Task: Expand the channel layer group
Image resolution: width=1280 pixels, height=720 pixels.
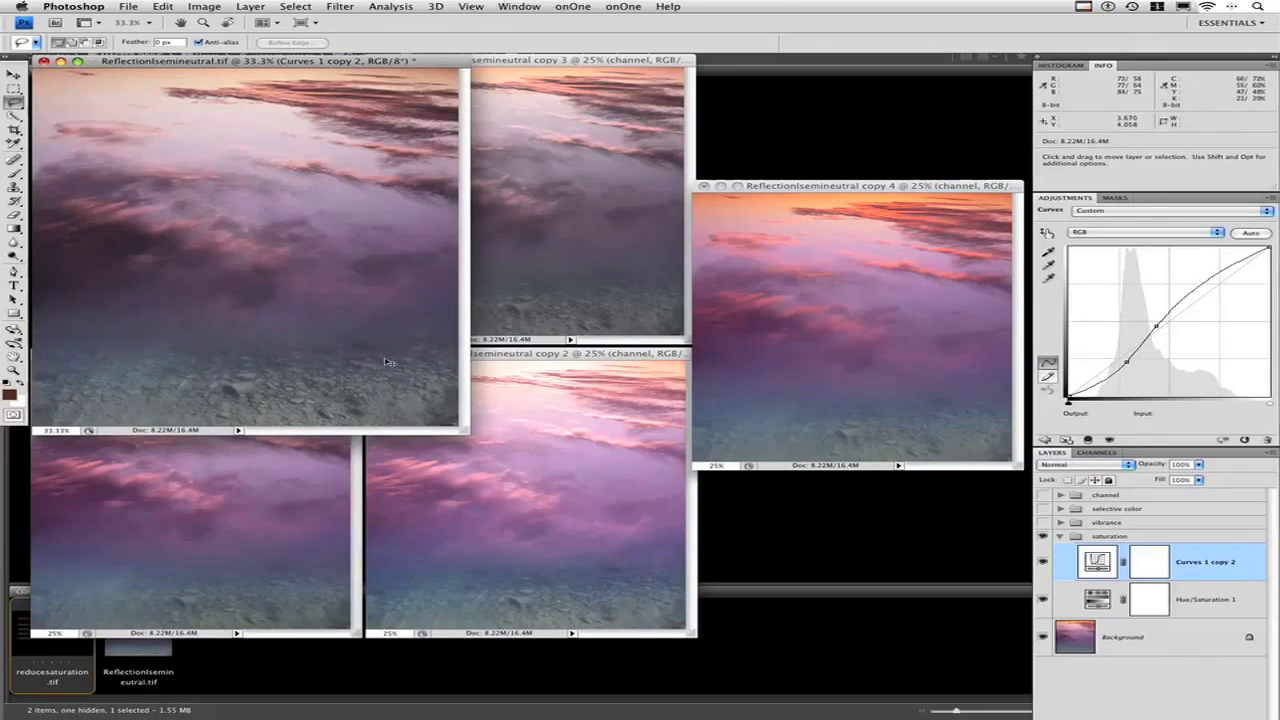Action: point(1060,495)
